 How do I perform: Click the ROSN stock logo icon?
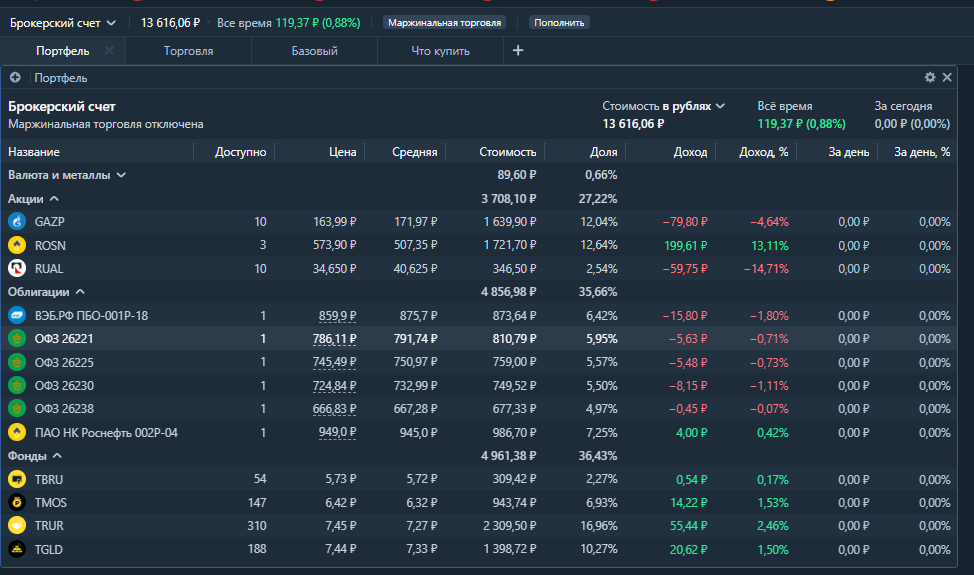tap(16, 245)
